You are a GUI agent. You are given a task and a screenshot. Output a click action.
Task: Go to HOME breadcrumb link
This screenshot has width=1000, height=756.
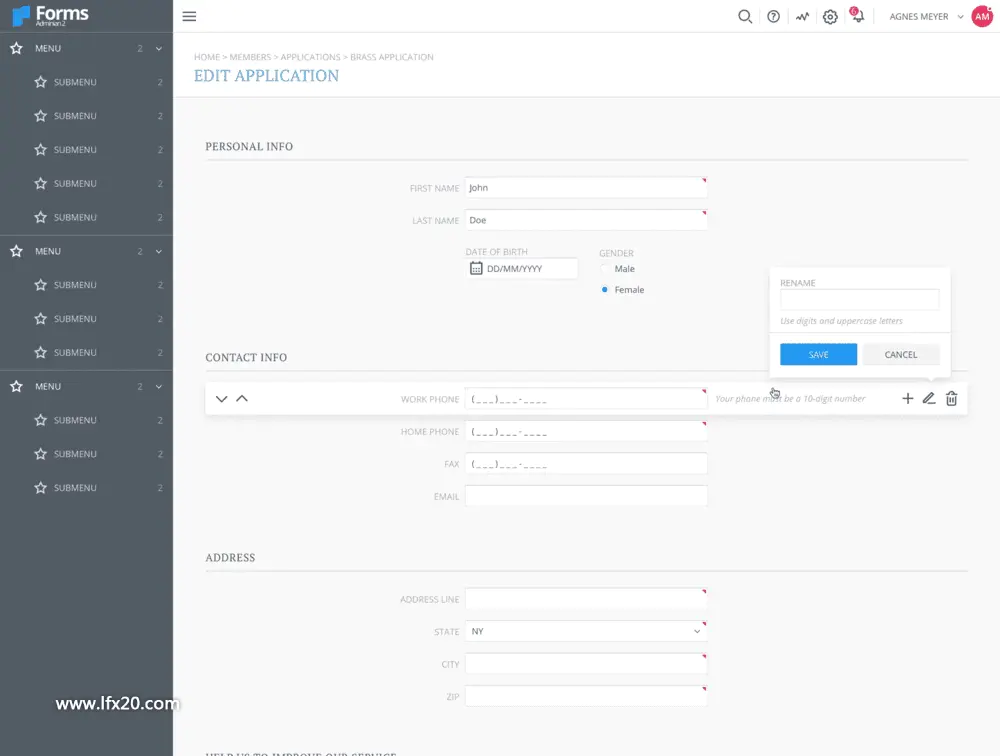(x=207, y=57)
